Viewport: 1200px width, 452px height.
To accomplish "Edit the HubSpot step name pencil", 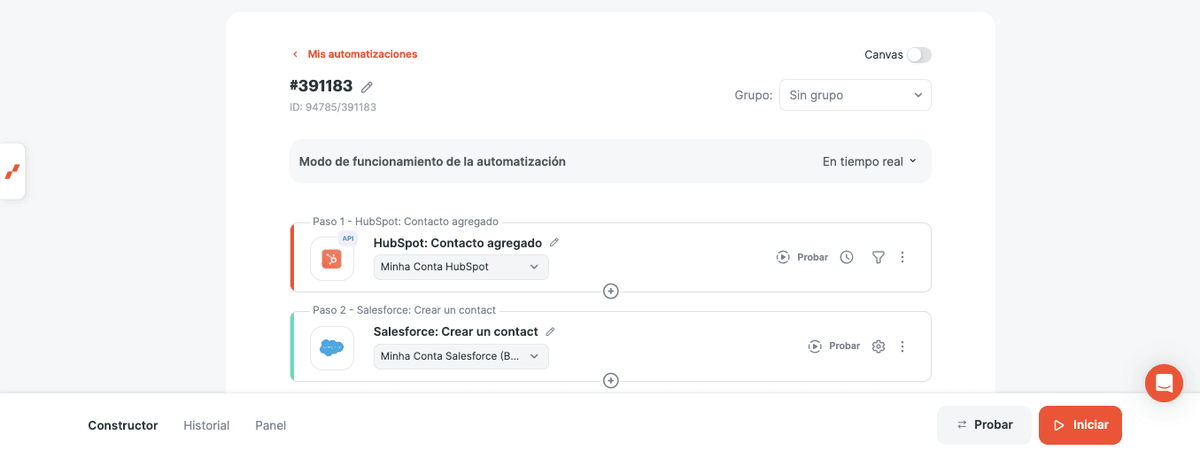I will click(555, 242).
